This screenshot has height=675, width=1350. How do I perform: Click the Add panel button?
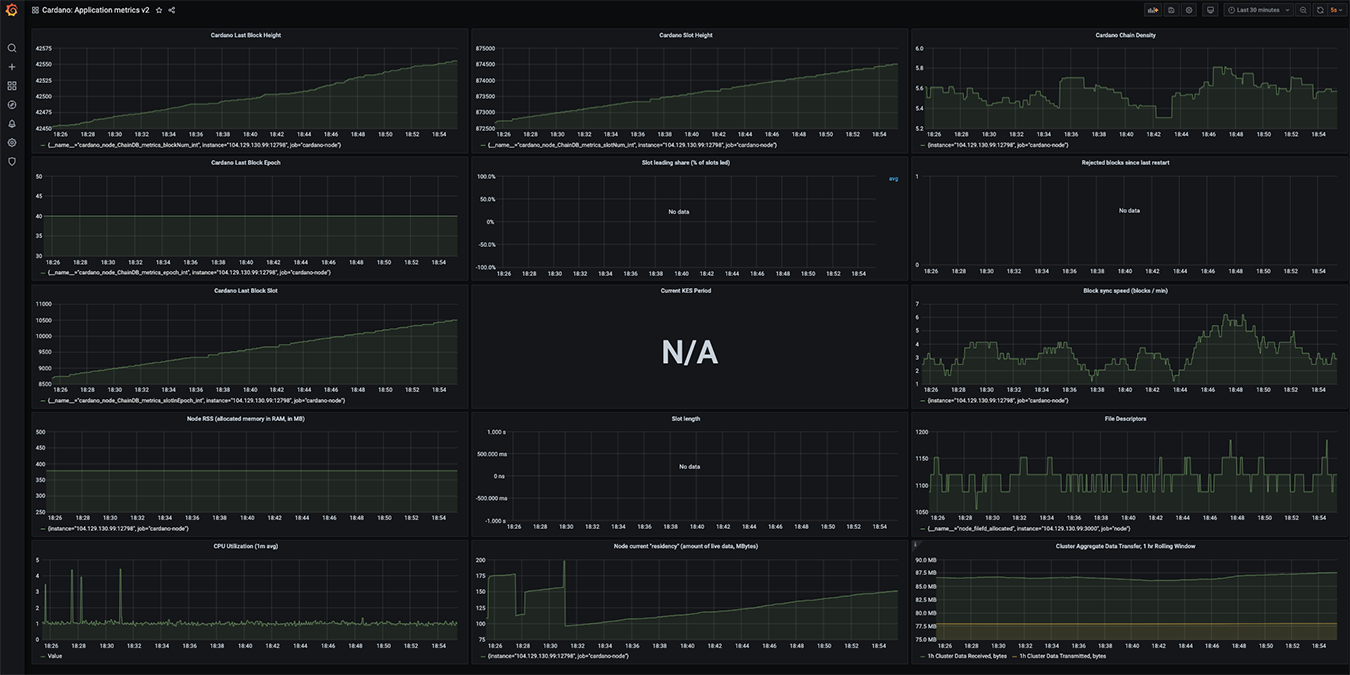(1152, 10)
